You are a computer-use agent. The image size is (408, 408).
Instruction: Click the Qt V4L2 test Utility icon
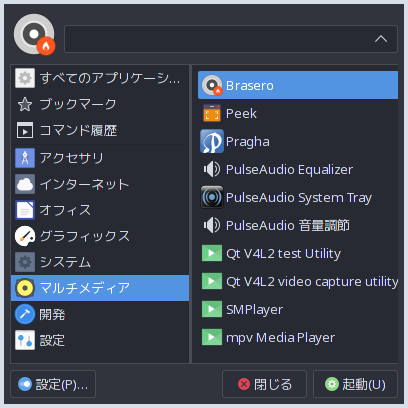tap(212, 253)
